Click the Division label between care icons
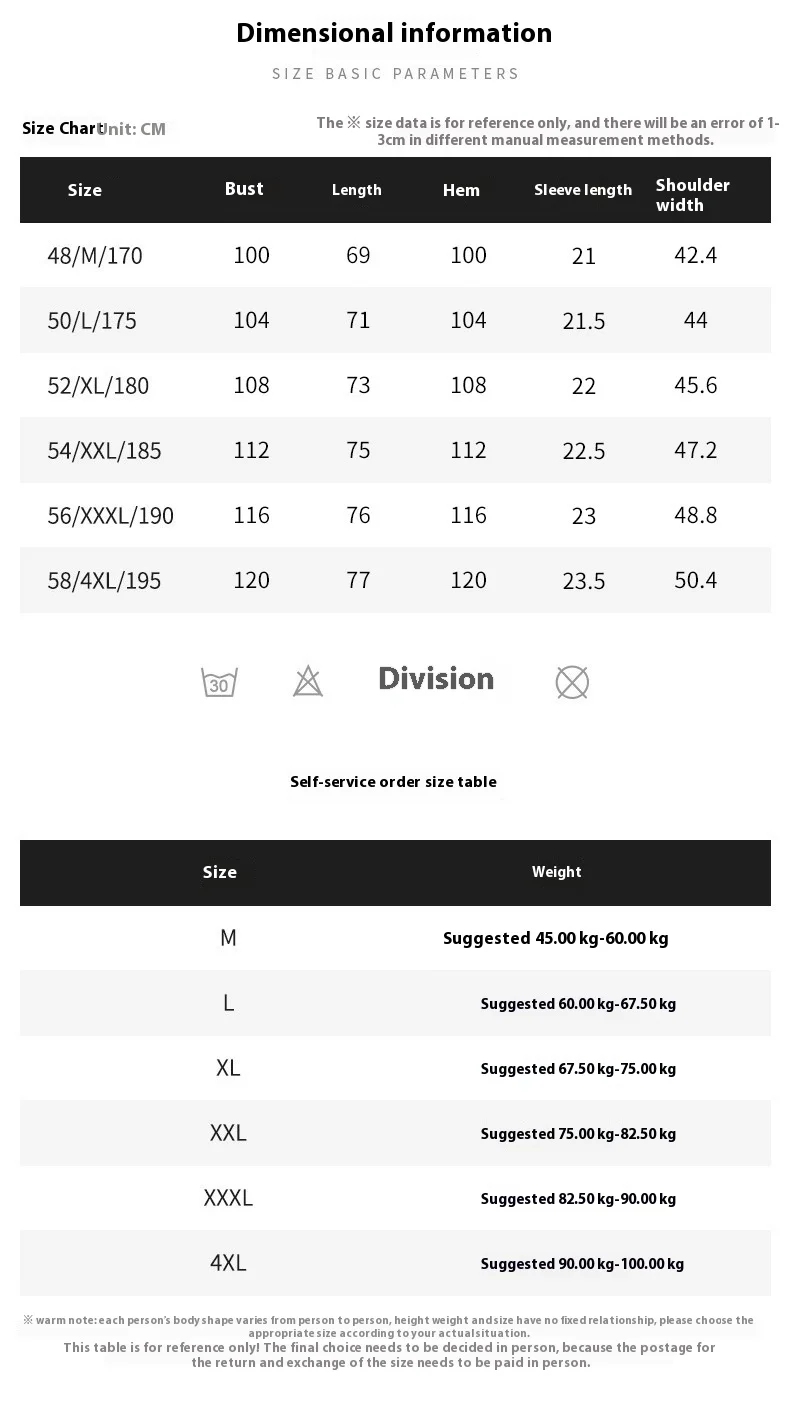This screenshot has width=790, height=1401. pyautogui.click(x=436, y=679)
